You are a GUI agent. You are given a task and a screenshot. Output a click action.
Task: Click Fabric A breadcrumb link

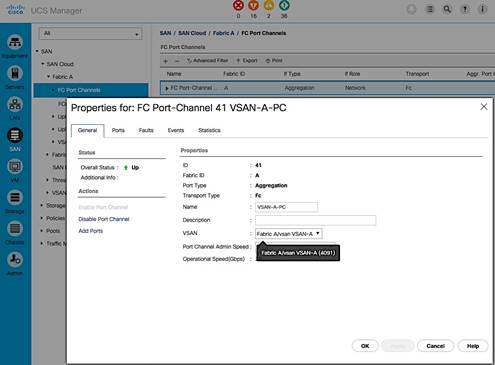pyautogui.click(x=224, y=33)
